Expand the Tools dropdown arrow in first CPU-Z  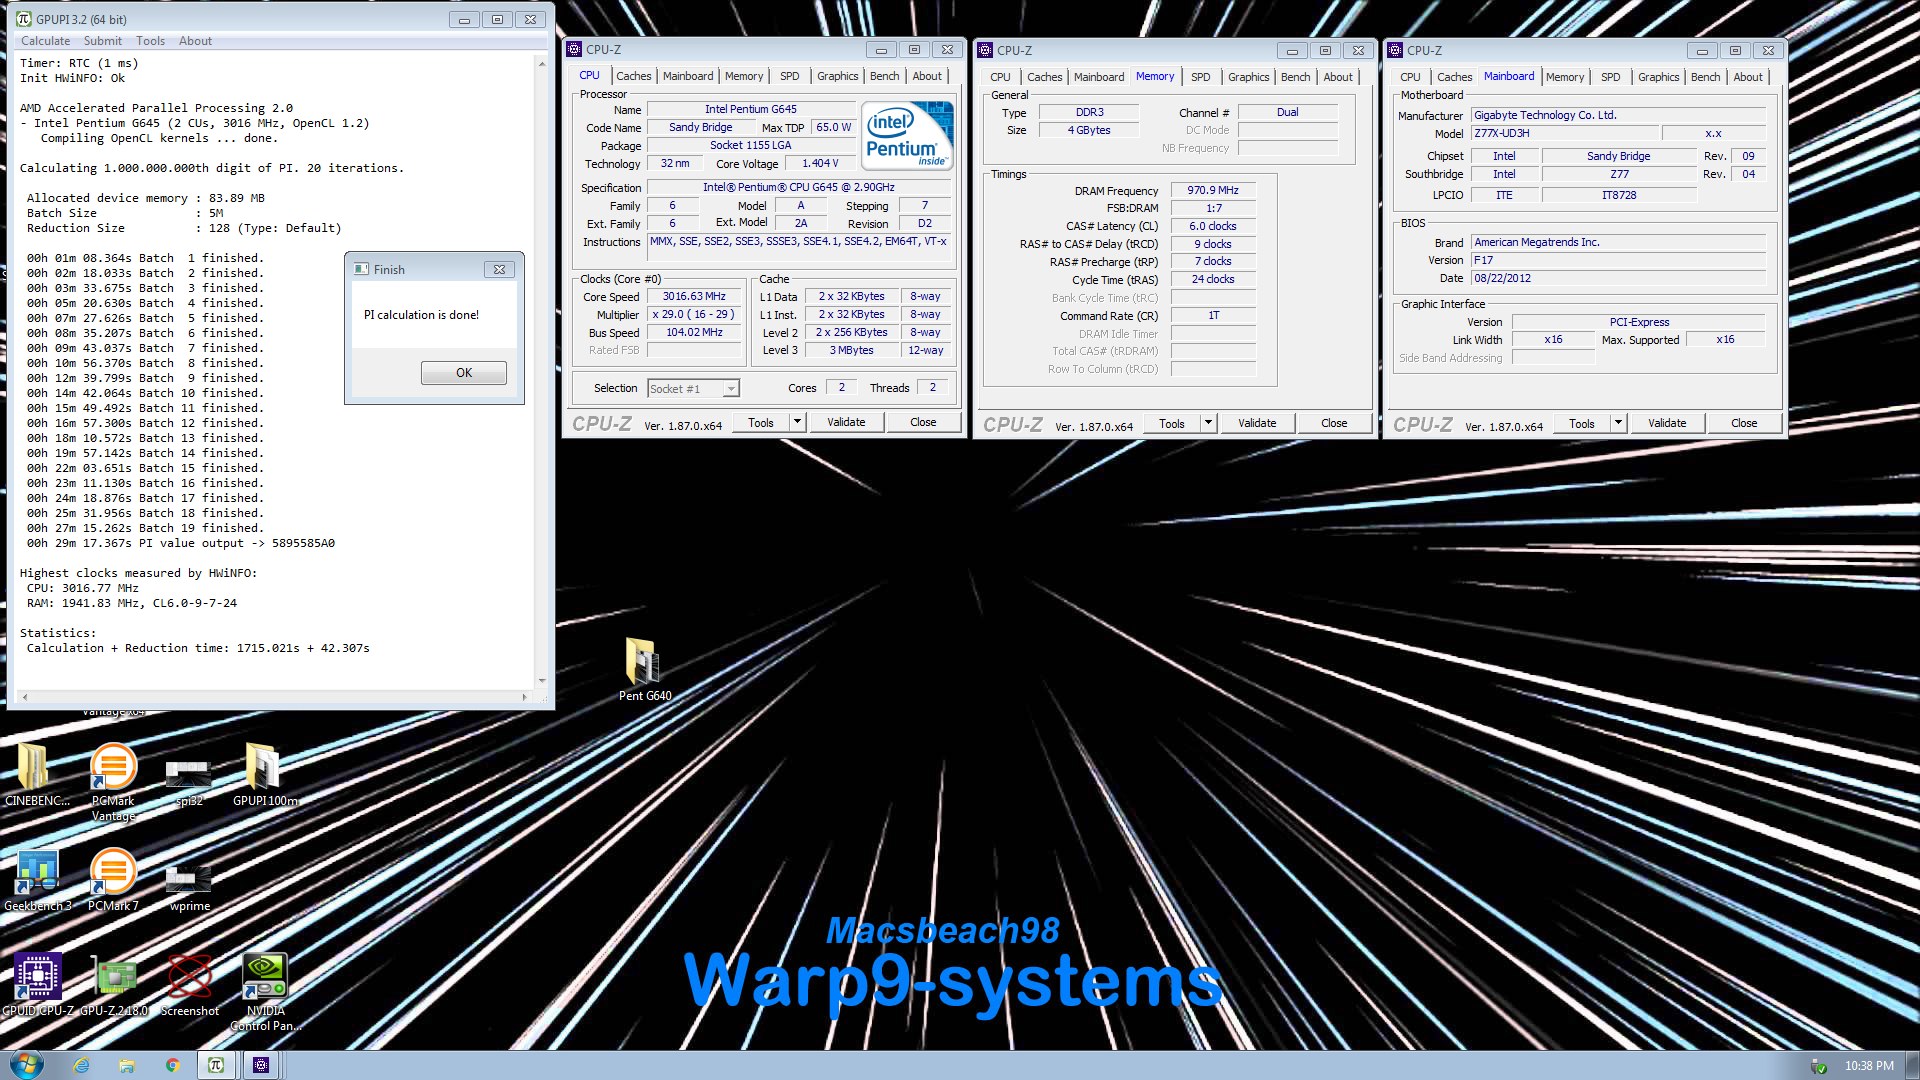[x=797, y=422]
